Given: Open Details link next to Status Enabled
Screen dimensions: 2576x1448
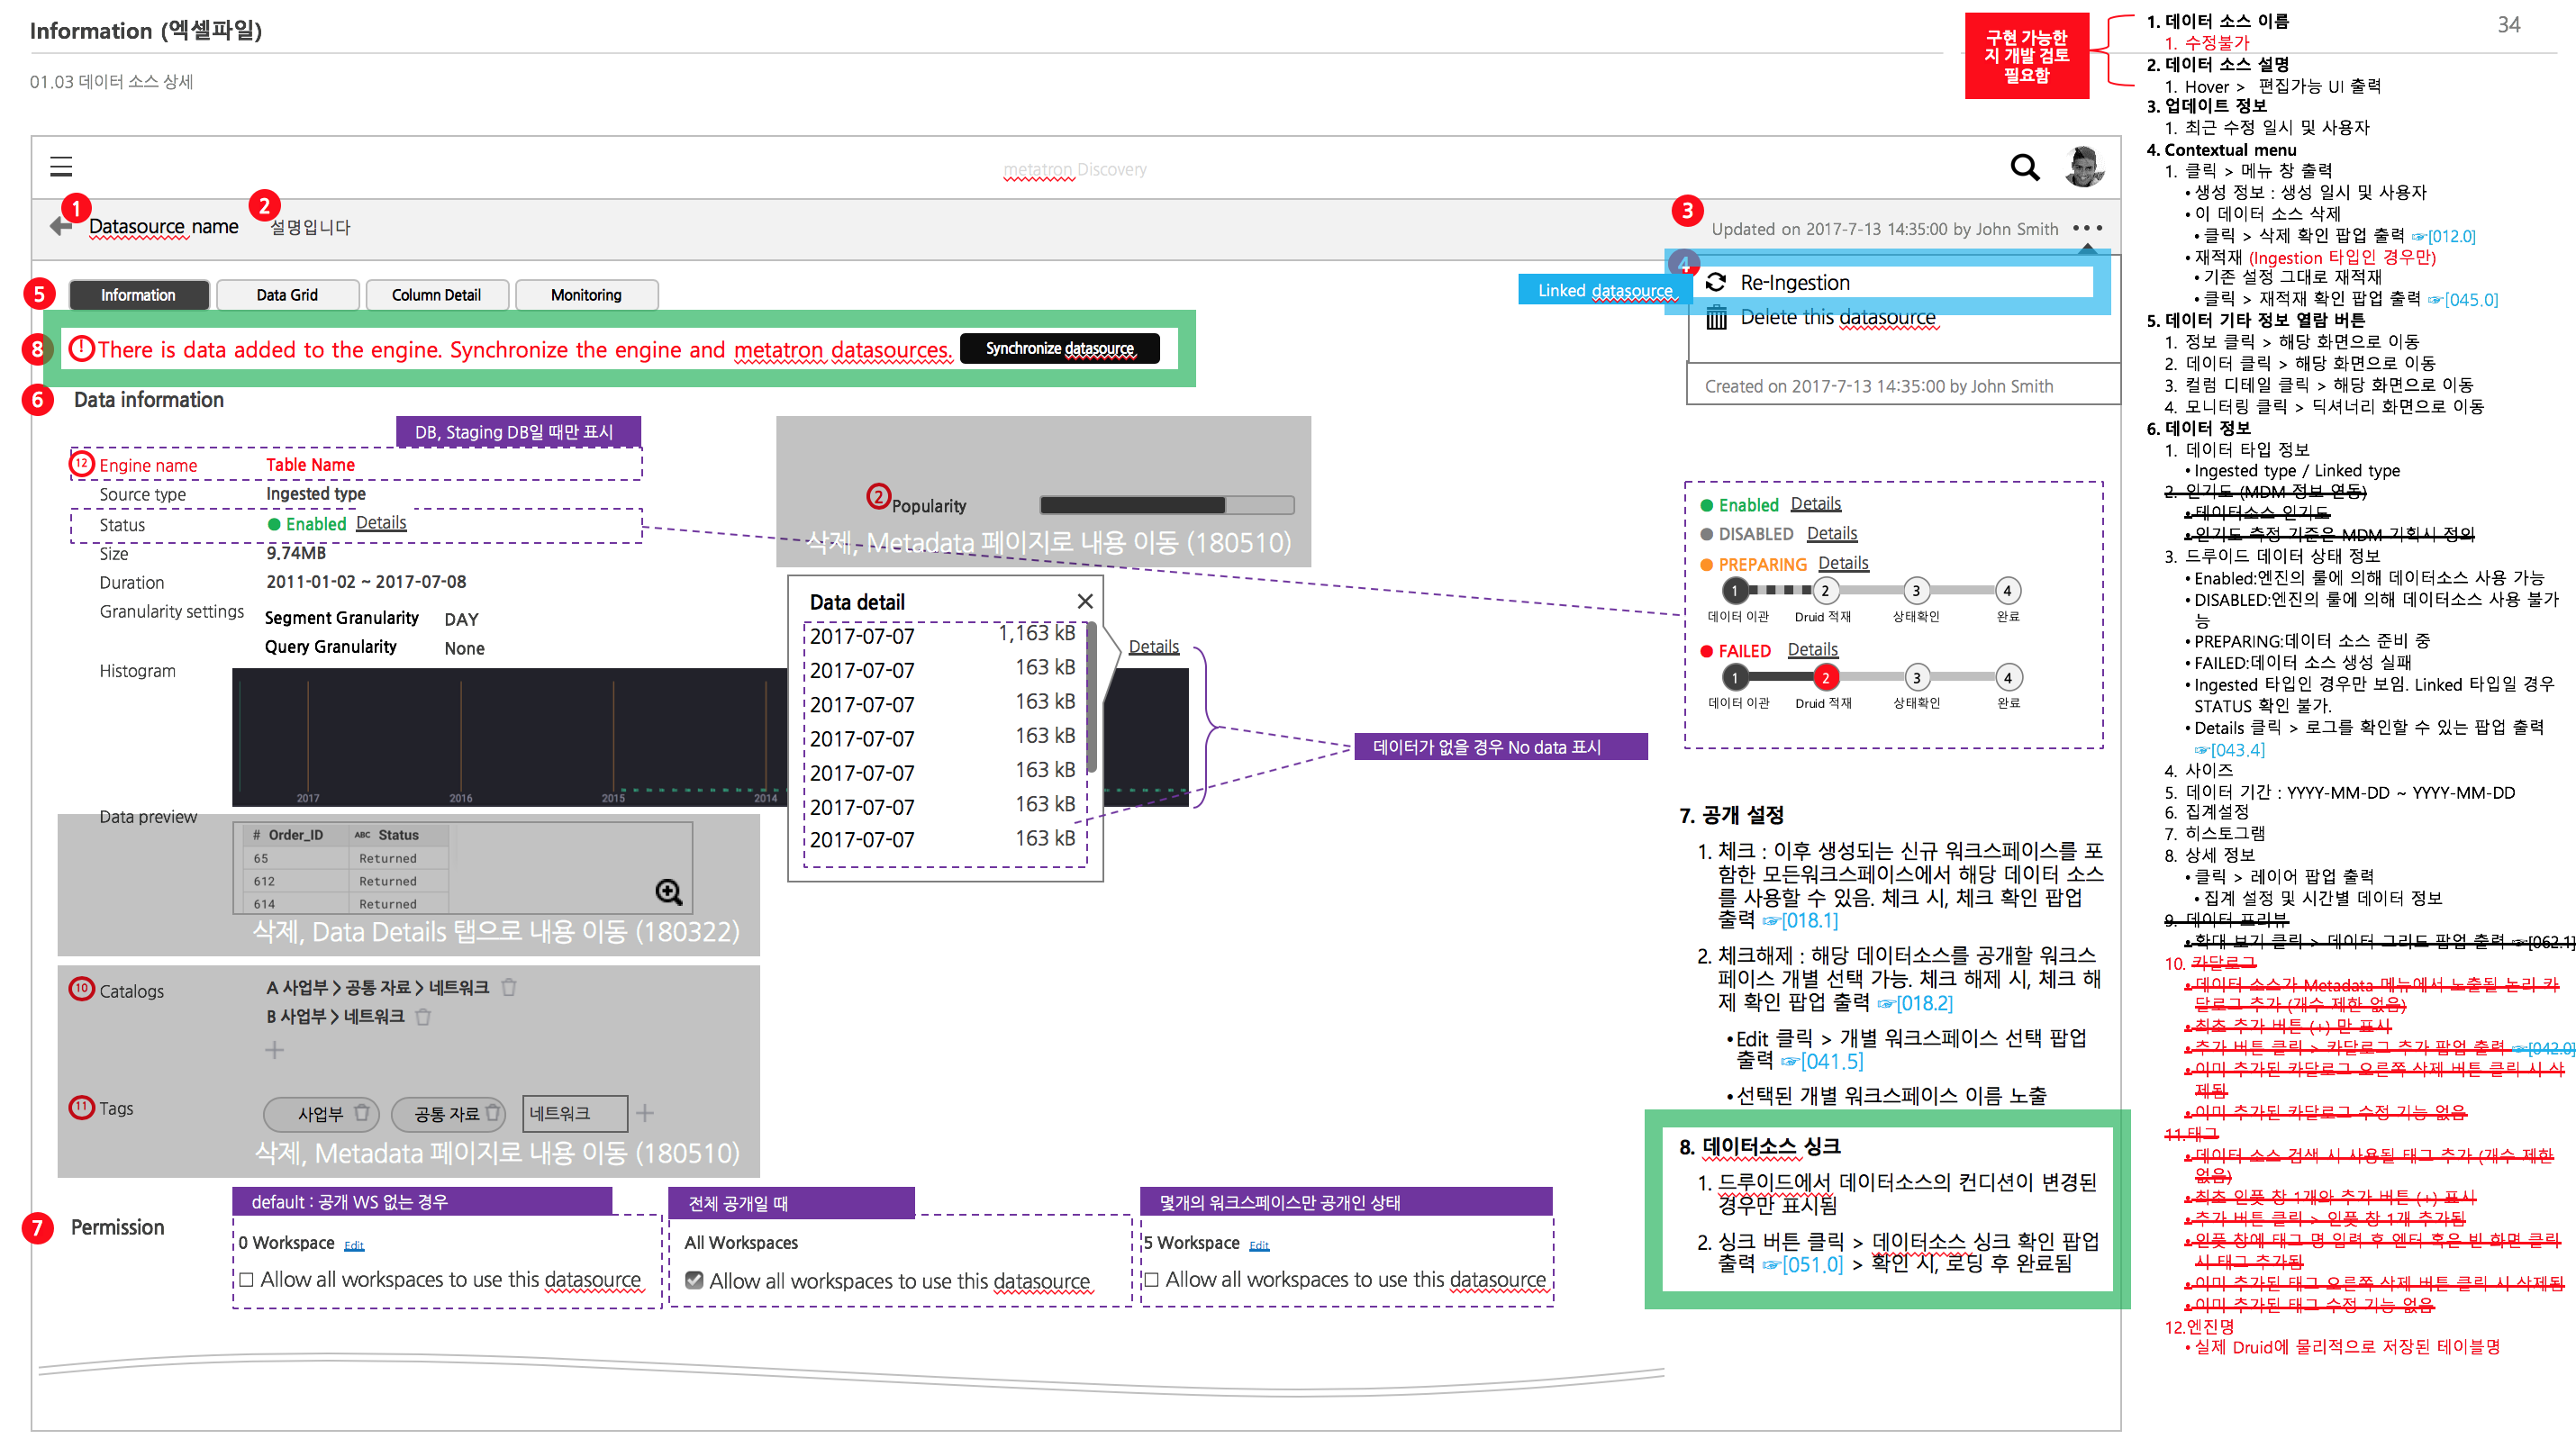Looking at the screenshot, I should [x=381, y=523].
